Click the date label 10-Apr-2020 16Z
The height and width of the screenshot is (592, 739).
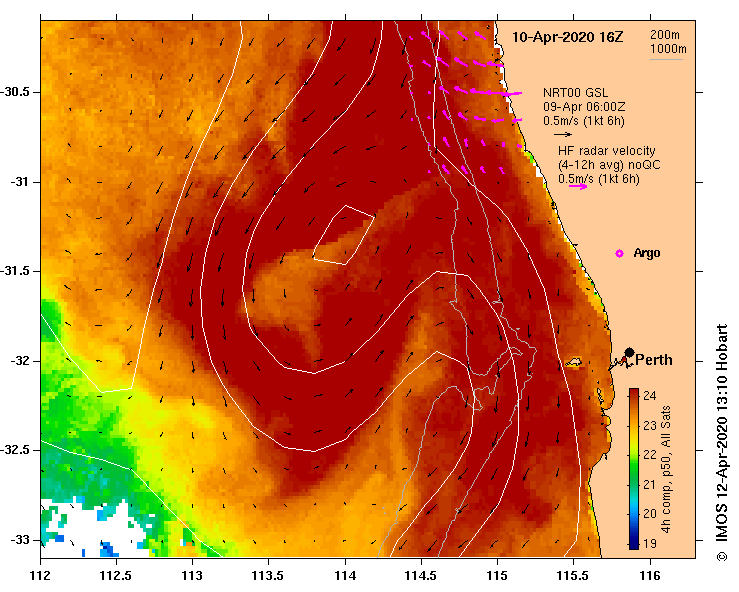(x=567, y=37)
